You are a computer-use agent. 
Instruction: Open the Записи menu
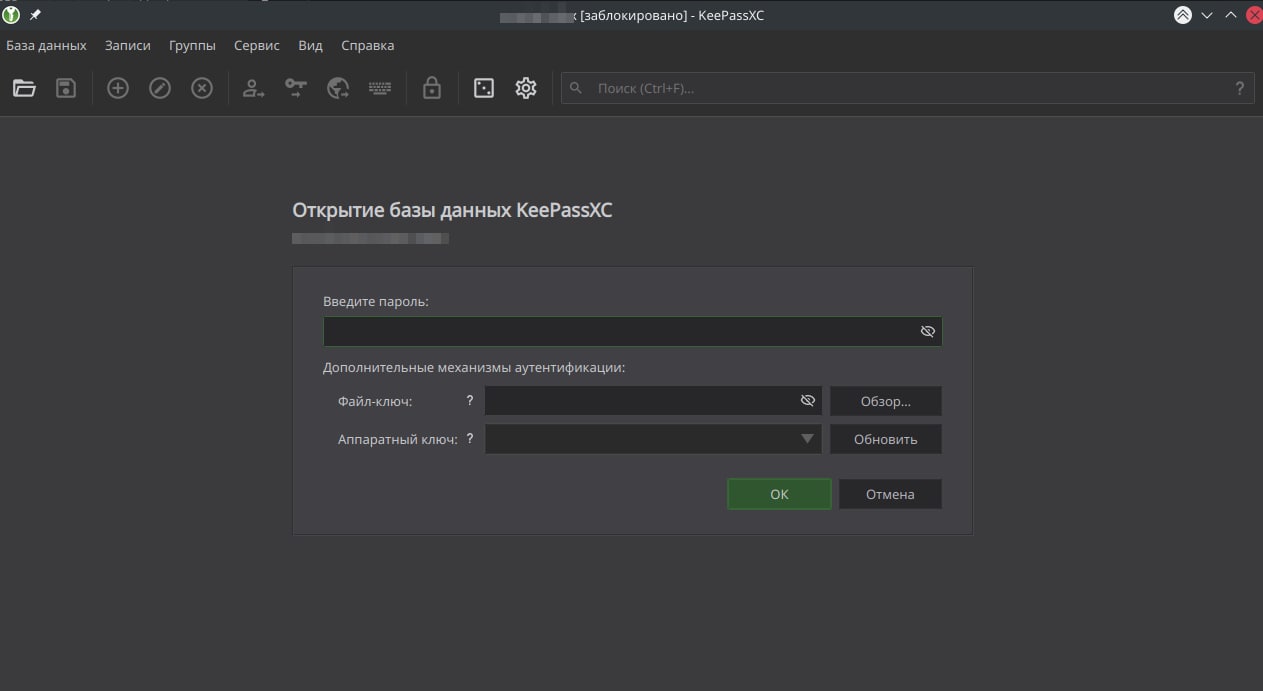click(128, 45)
